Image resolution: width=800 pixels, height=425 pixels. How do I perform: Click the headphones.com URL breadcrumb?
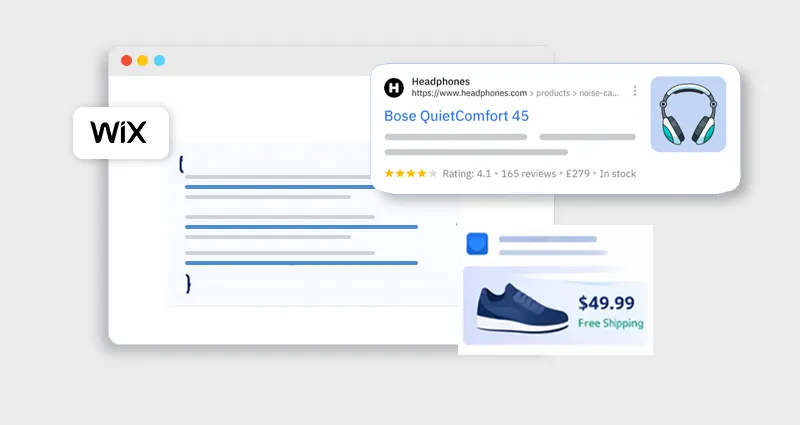515,93
